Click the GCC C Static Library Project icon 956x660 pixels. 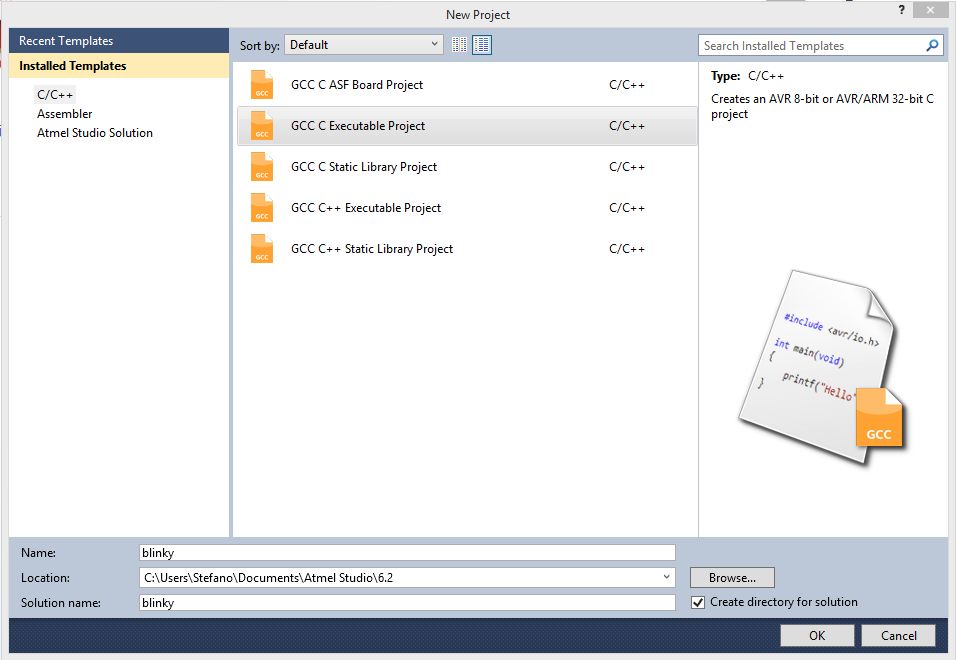pos(262,167)
